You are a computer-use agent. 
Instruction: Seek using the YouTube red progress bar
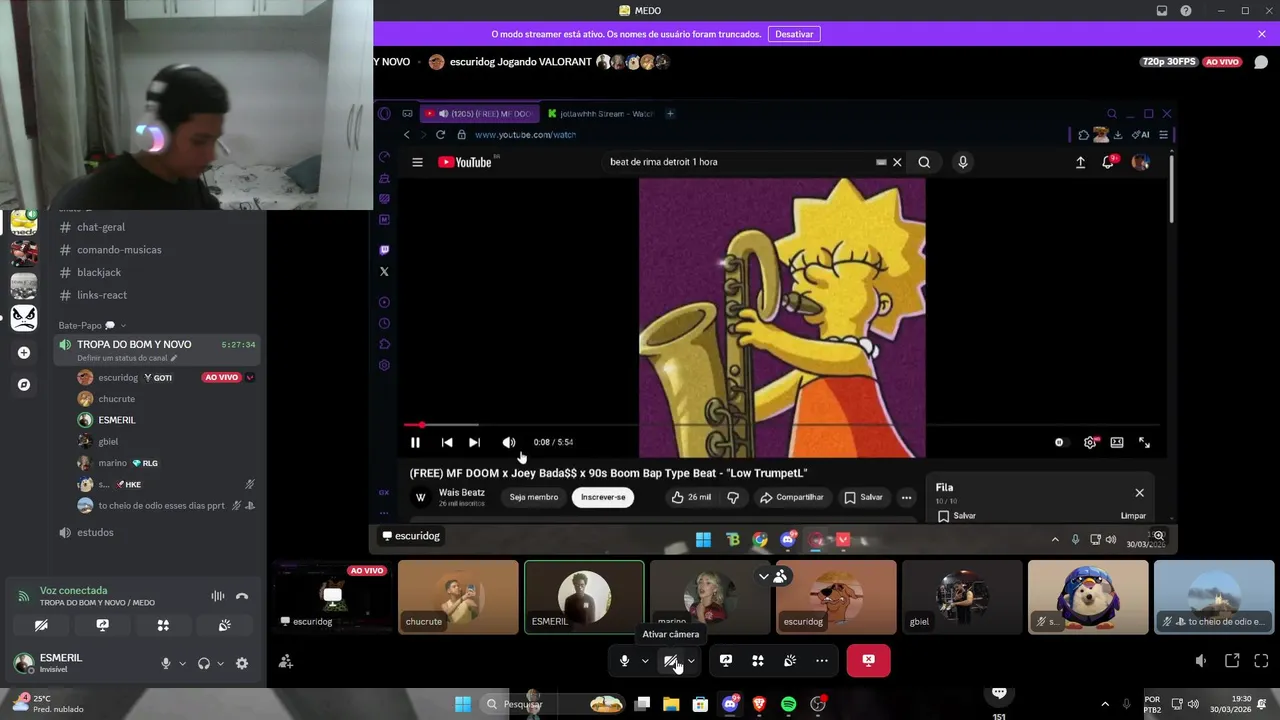(781, 425)
